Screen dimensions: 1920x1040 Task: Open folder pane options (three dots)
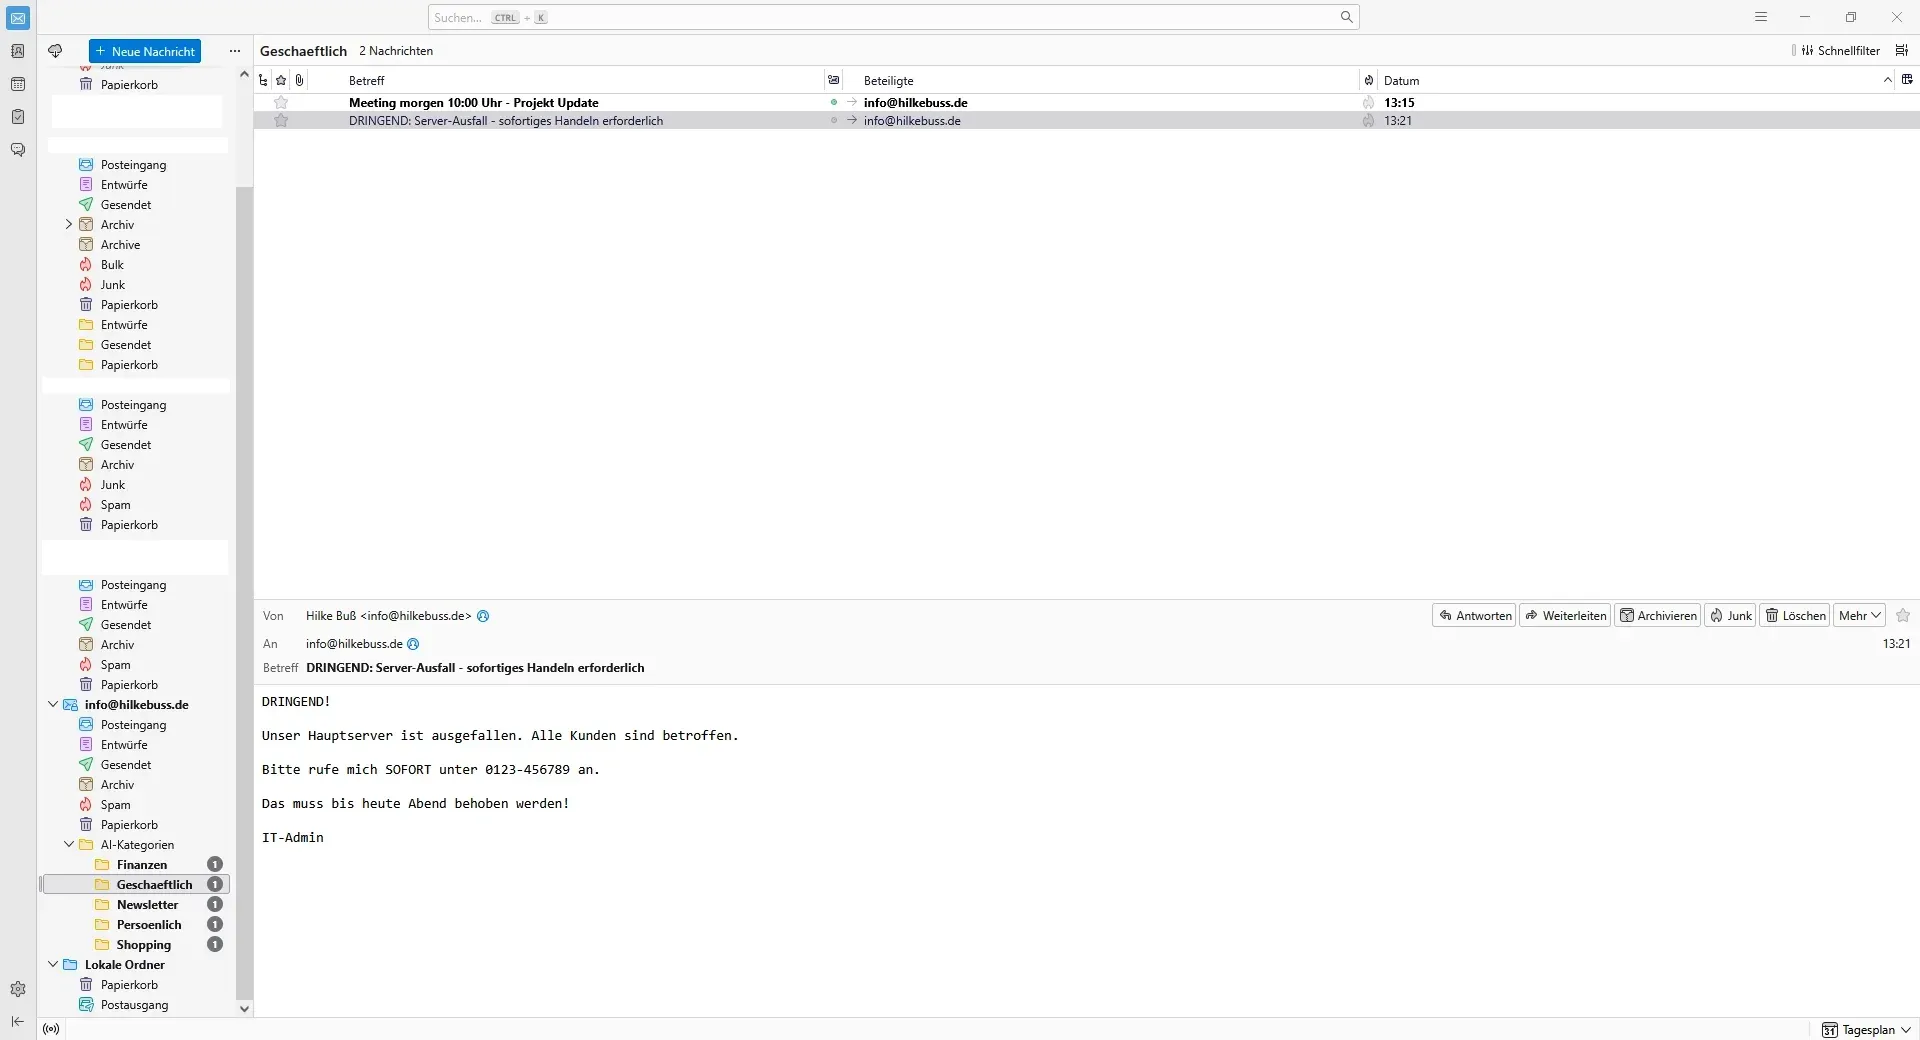[x=235, y=51]
